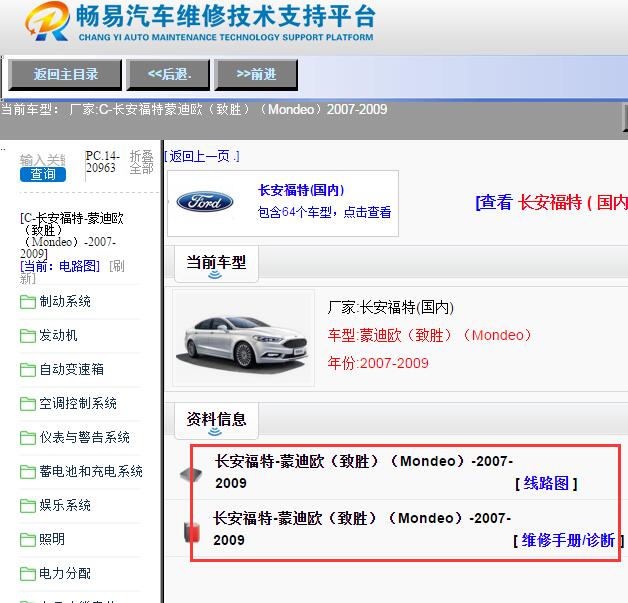Click the Mondeo car thumbnail image

pos(244,338)
